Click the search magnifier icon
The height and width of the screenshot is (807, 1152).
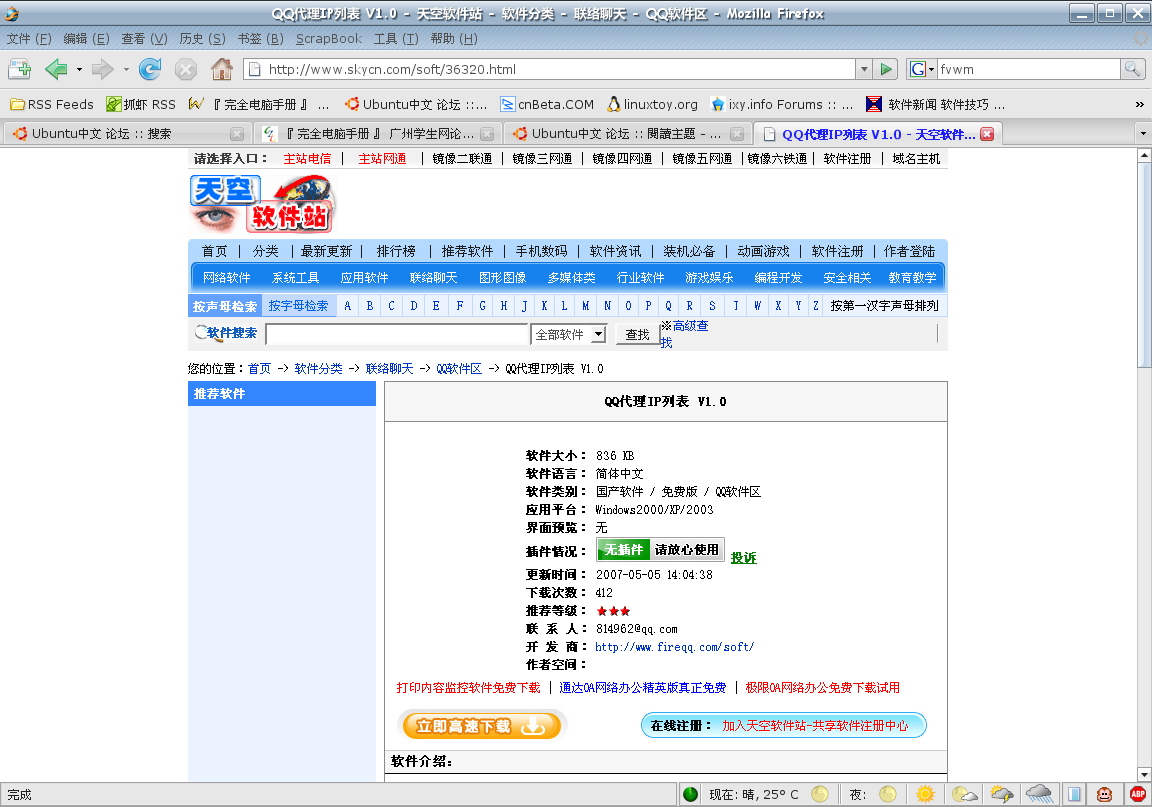tap(1132, 69)
